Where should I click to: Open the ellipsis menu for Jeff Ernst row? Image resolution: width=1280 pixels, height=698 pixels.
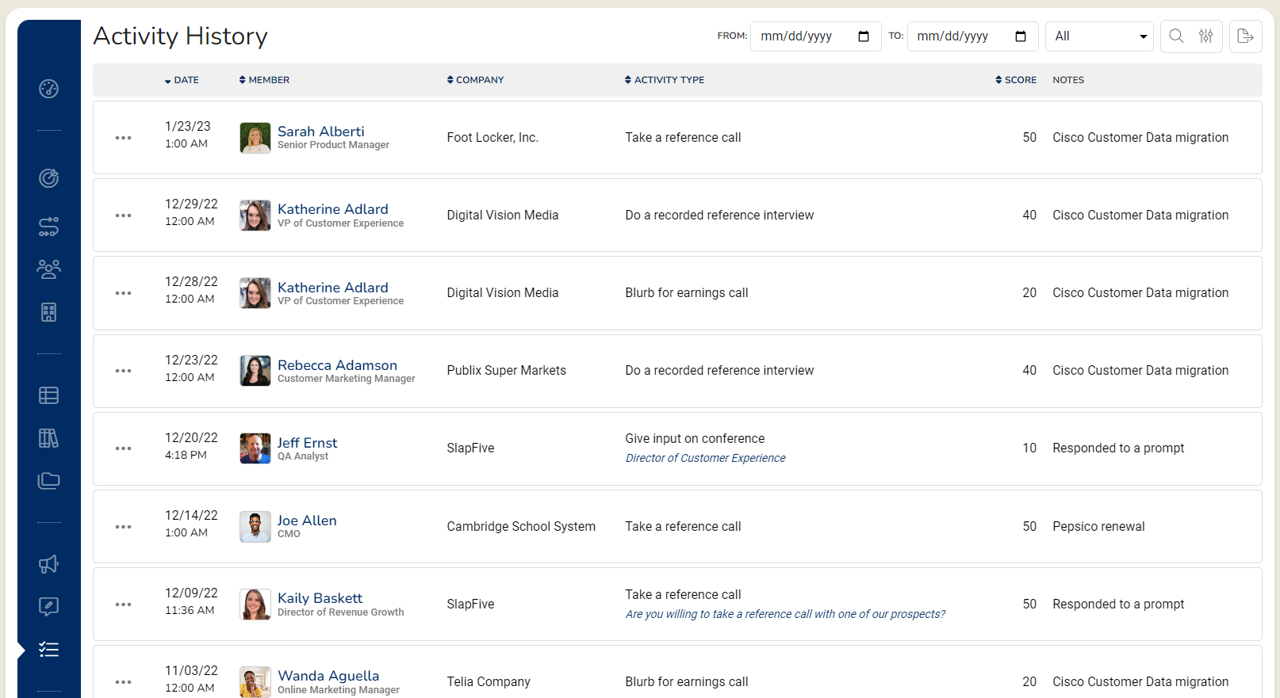point(123,449)
